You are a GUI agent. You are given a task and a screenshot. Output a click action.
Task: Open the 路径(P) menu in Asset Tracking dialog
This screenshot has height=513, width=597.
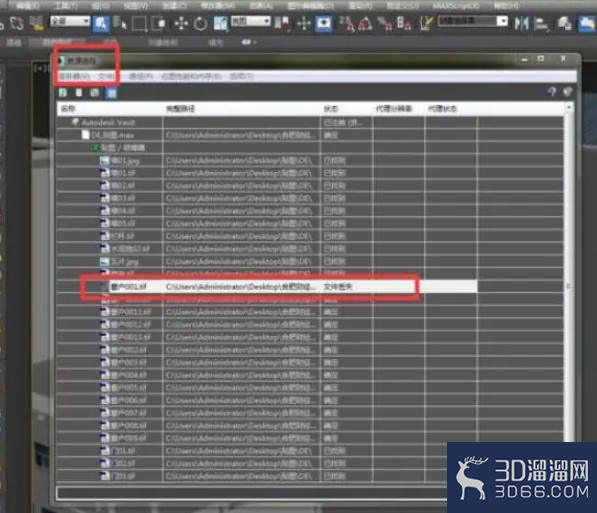(141, 77)
